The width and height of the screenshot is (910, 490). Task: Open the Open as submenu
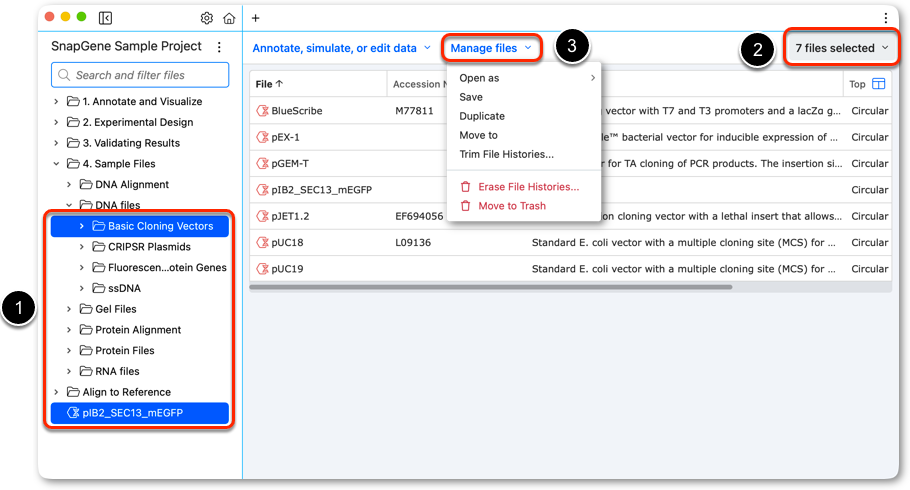point(527,78)
